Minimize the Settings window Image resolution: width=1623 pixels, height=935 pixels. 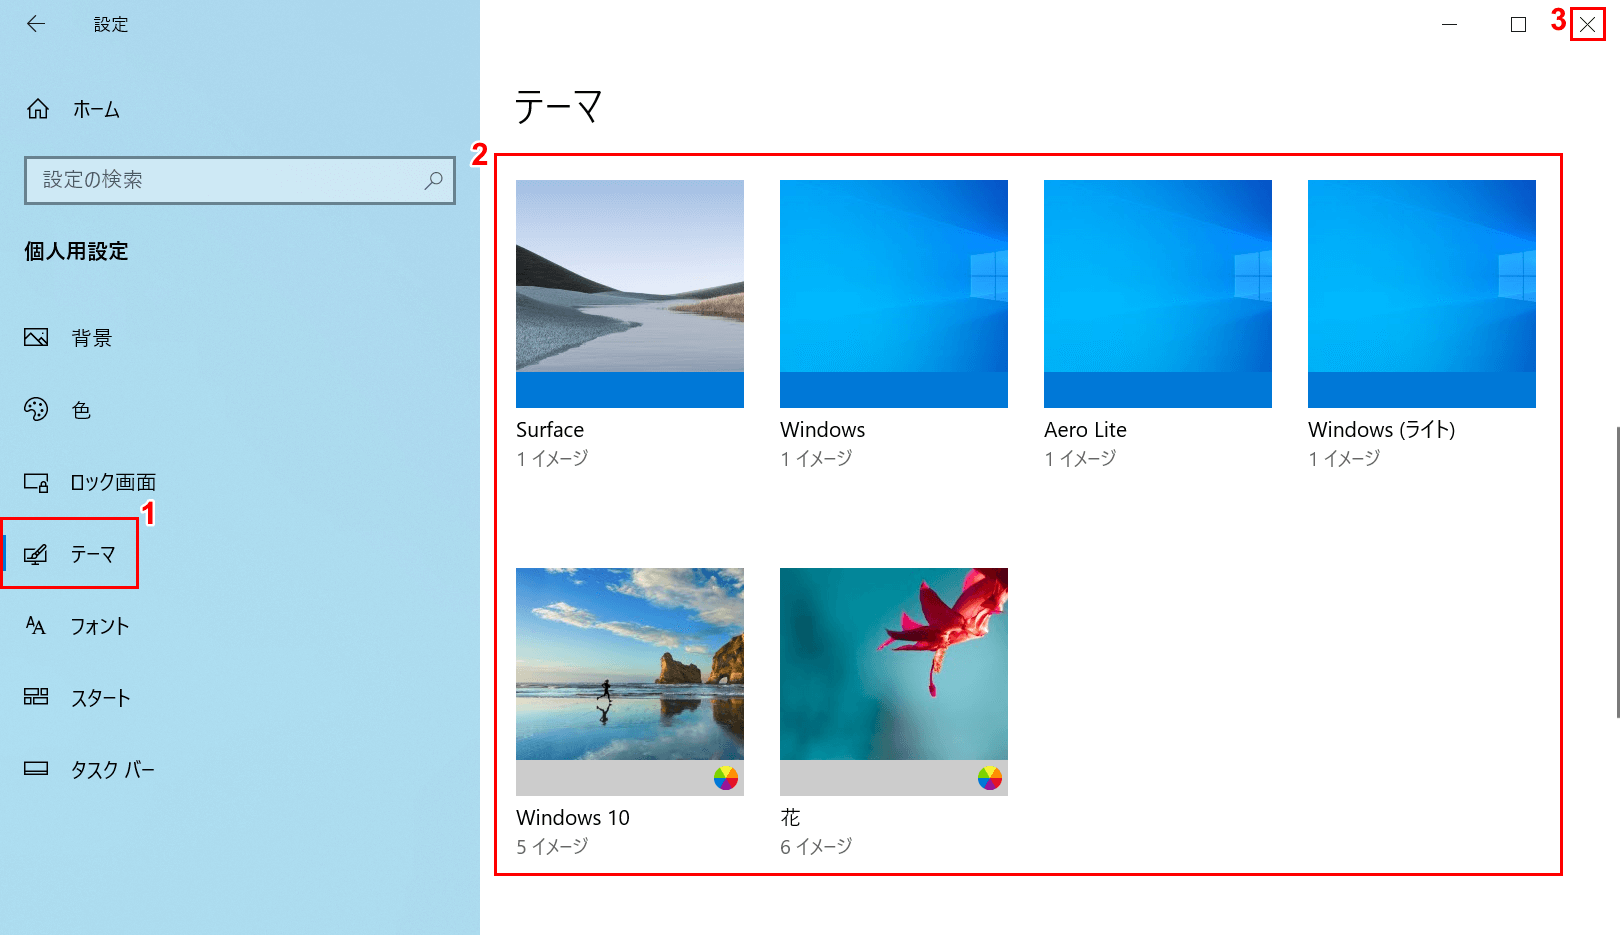[x=1449, y=24]
